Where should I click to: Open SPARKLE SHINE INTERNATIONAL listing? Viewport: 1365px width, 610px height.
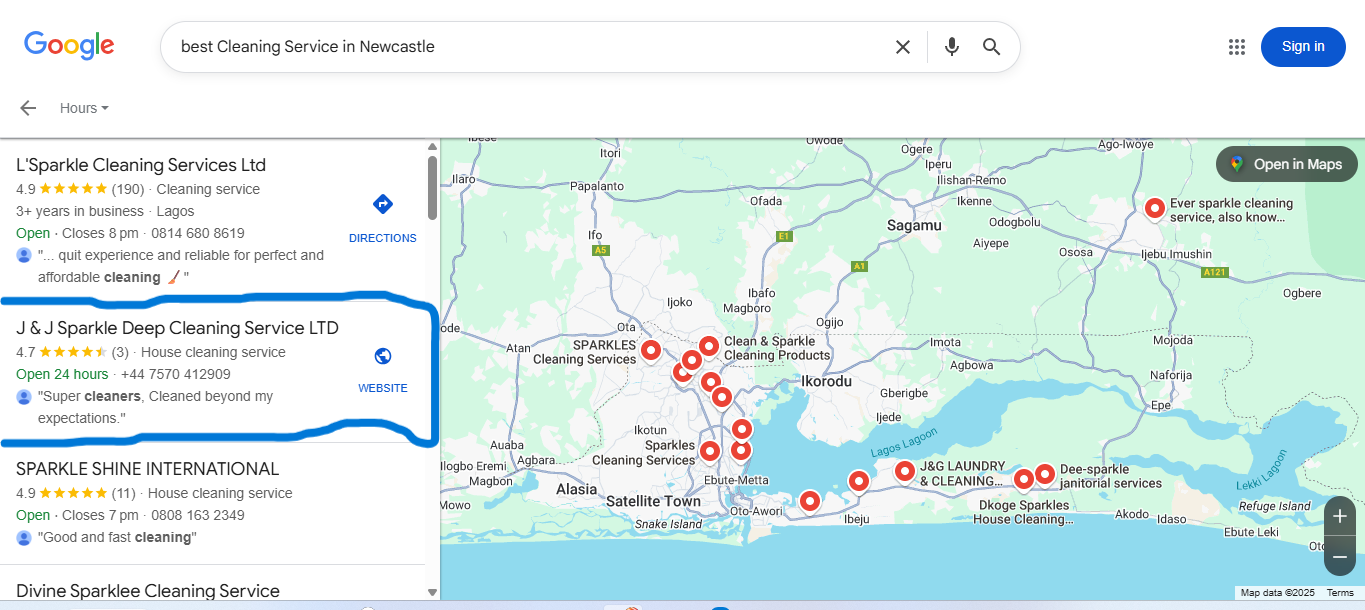(x=147, y=469)
